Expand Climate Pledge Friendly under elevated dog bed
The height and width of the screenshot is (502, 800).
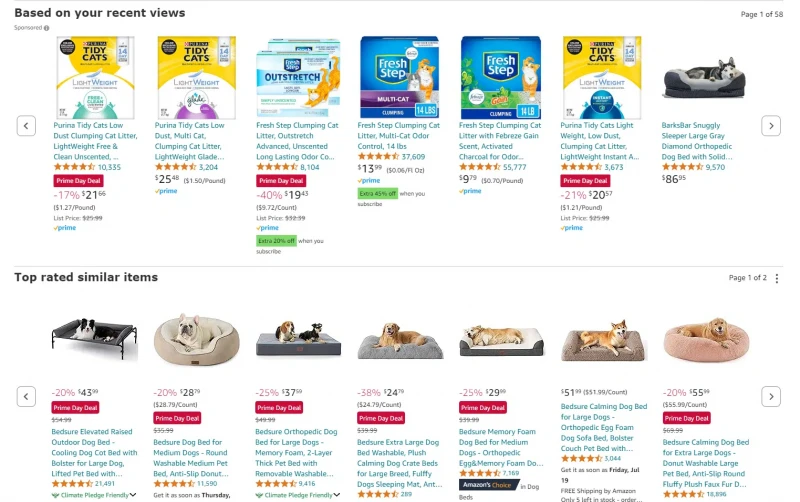coord(94,495)
